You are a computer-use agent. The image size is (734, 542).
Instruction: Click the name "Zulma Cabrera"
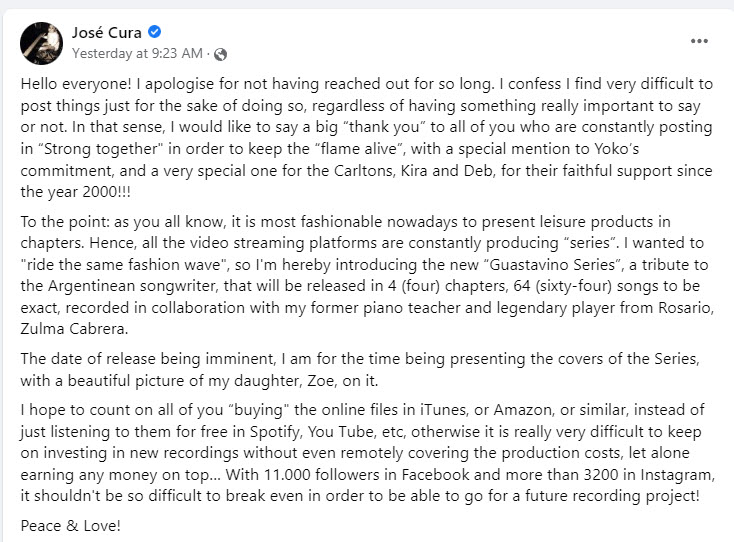73,329
